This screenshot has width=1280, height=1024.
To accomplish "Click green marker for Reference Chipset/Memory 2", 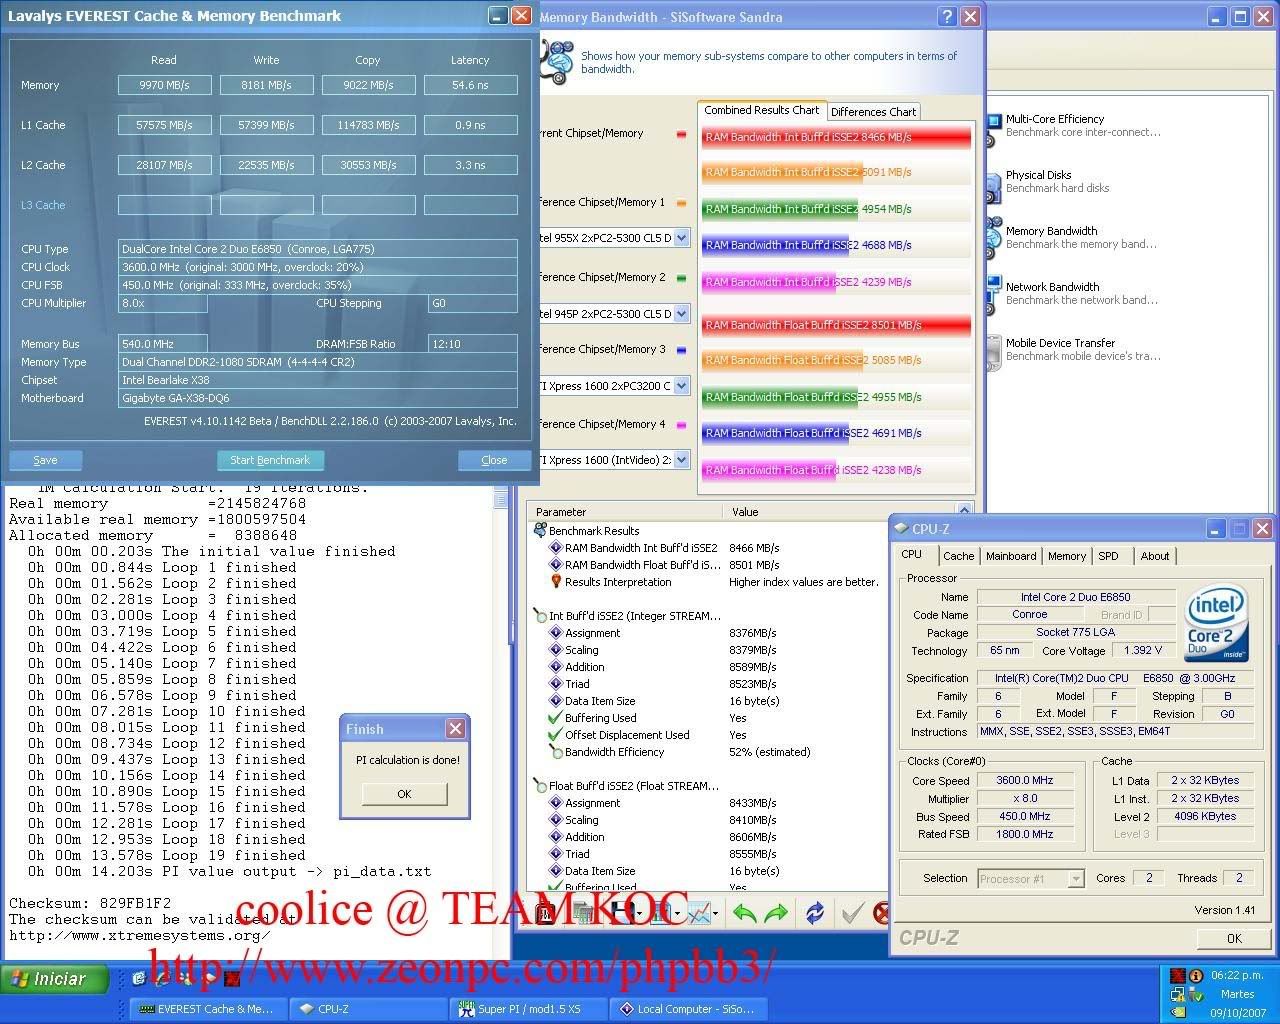I will point(681,278).
